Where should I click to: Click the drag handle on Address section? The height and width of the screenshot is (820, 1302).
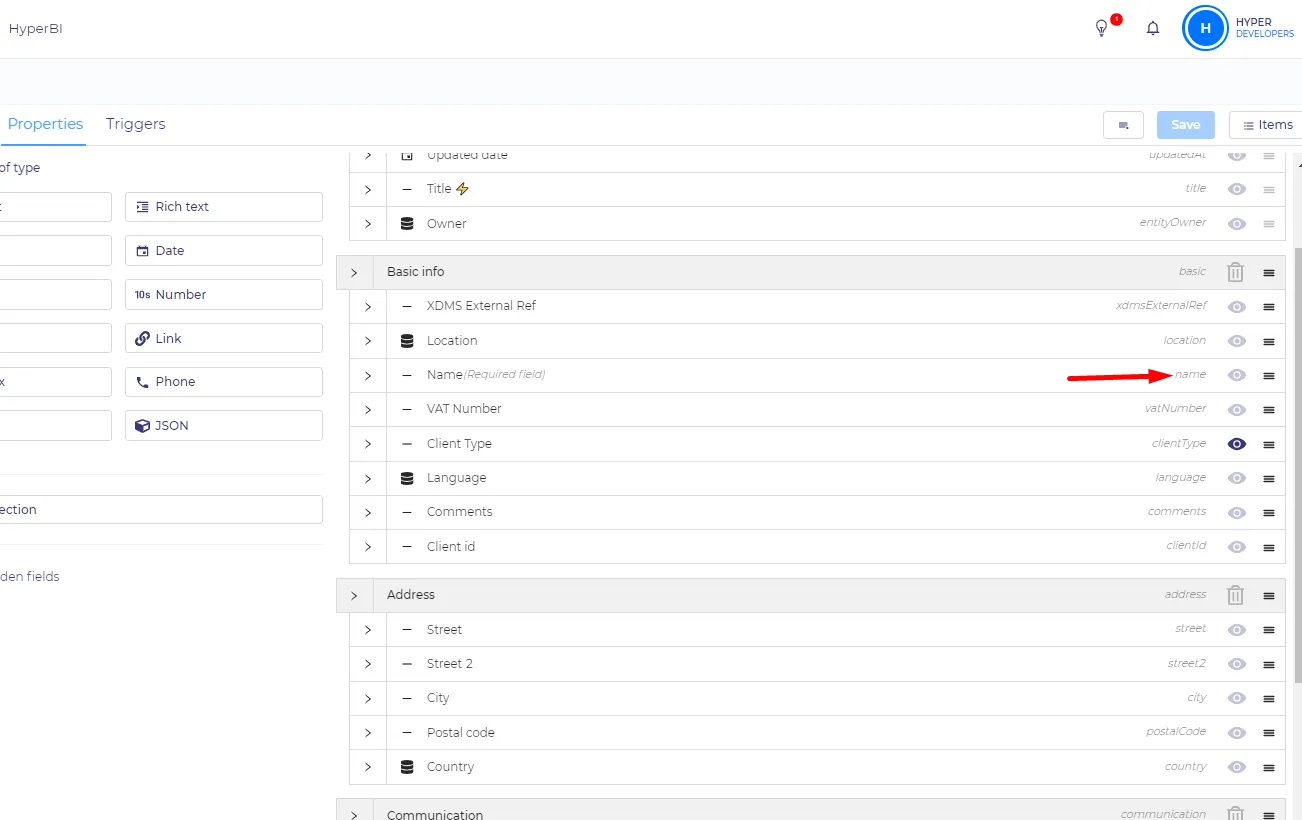click(1269, 595)
